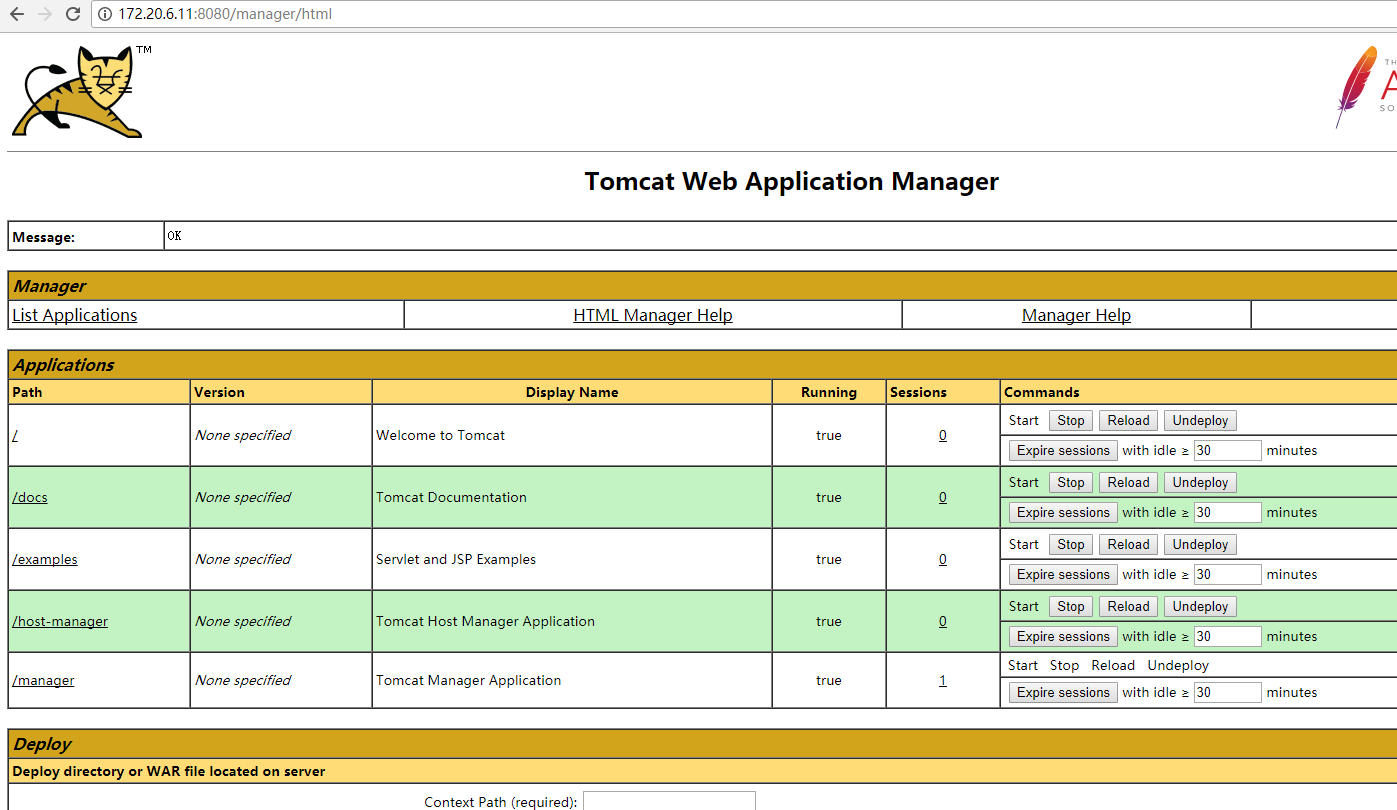The image size is (1397, 810).
Task: Undeploy the Servlet and JSP Examples app
Action: pos(1200,545)
